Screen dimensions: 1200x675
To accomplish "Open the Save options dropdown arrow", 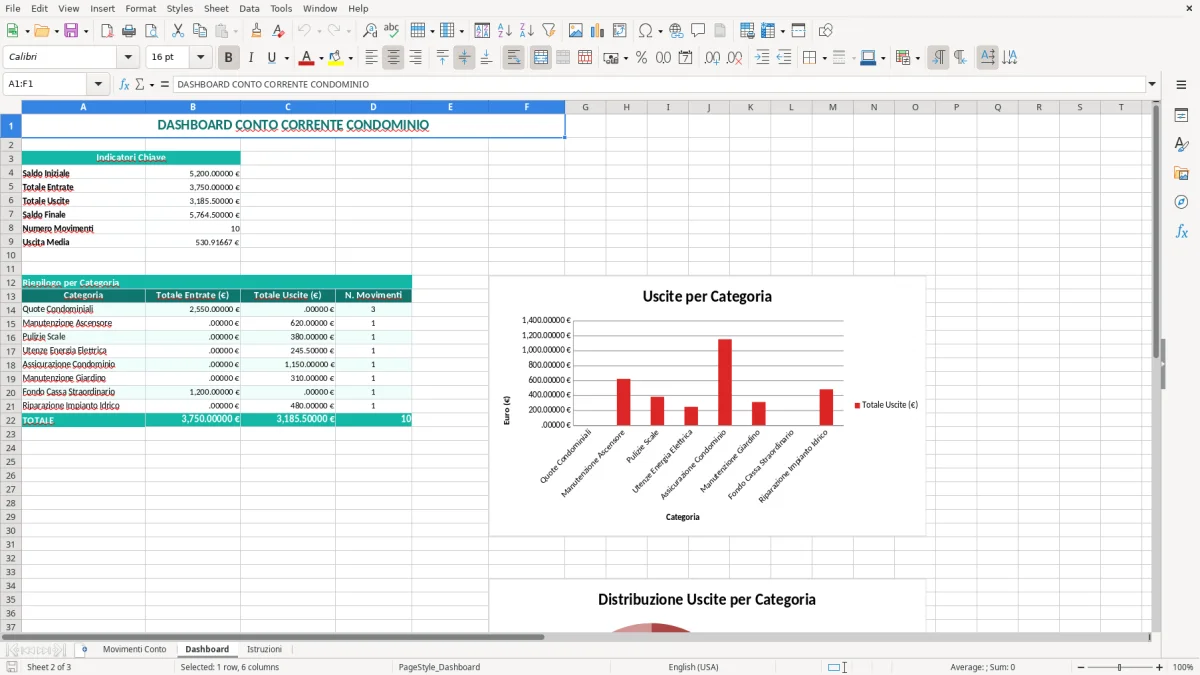I will (86, 31).
